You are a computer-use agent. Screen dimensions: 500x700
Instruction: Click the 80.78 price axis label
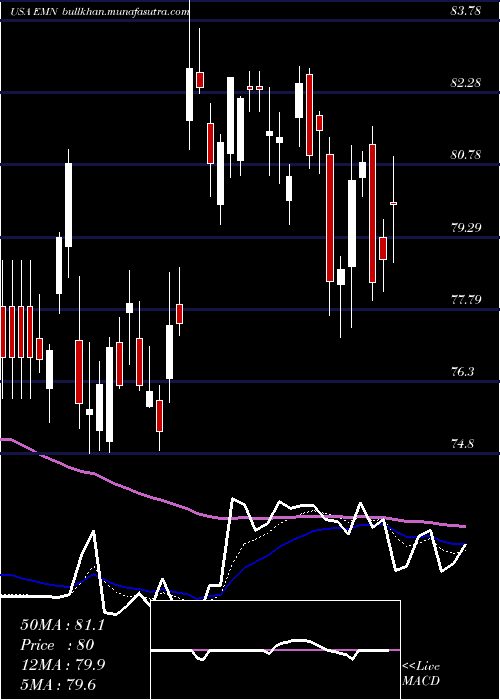click(466, 155)
